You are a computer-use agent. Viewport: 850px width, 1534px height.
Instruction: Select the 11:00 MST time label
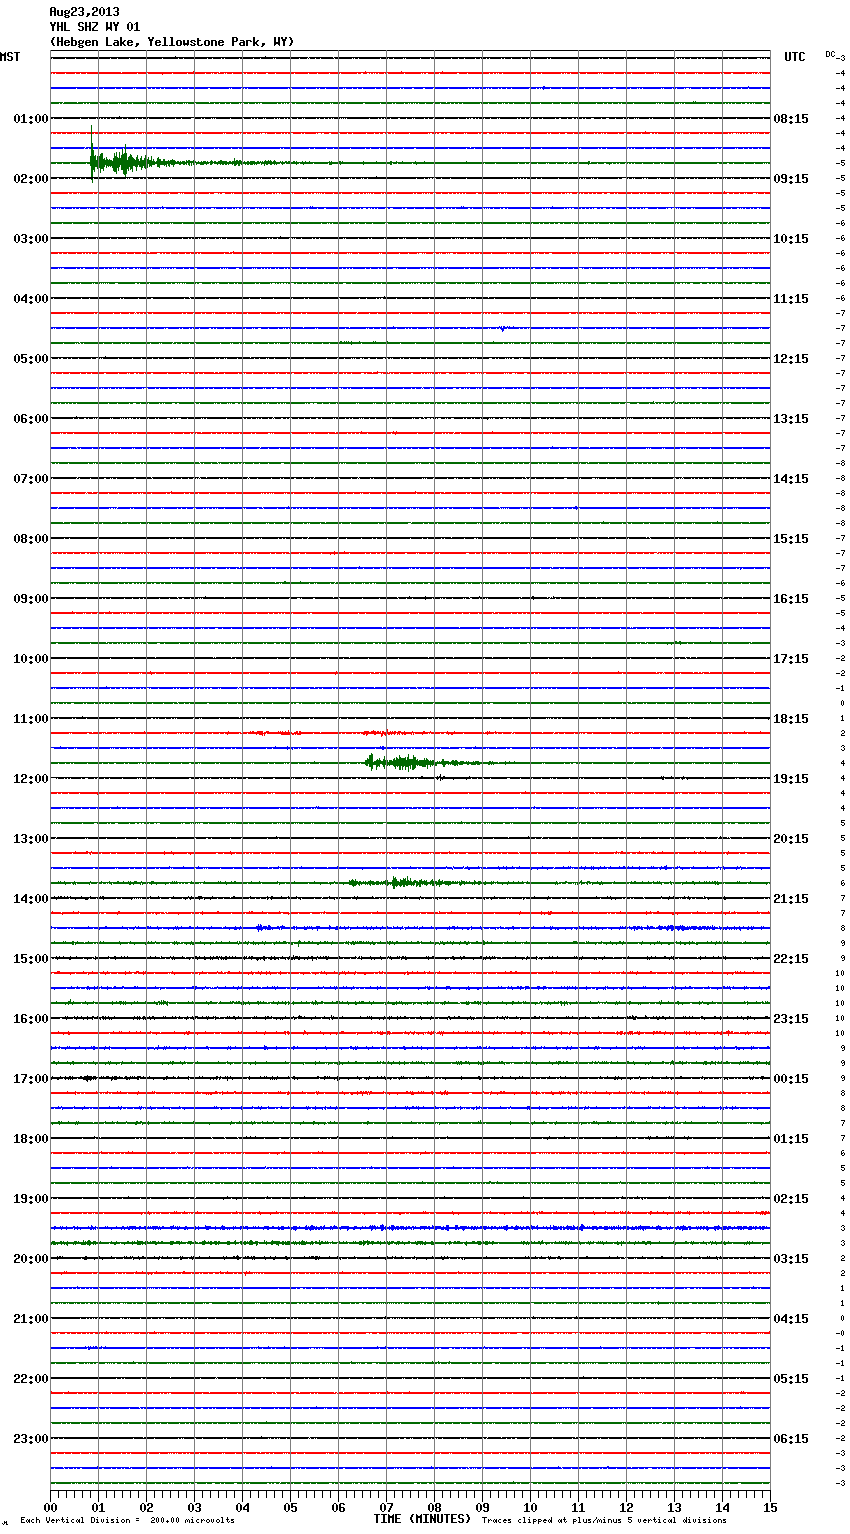pyautogui.click(x=30, y=719)
